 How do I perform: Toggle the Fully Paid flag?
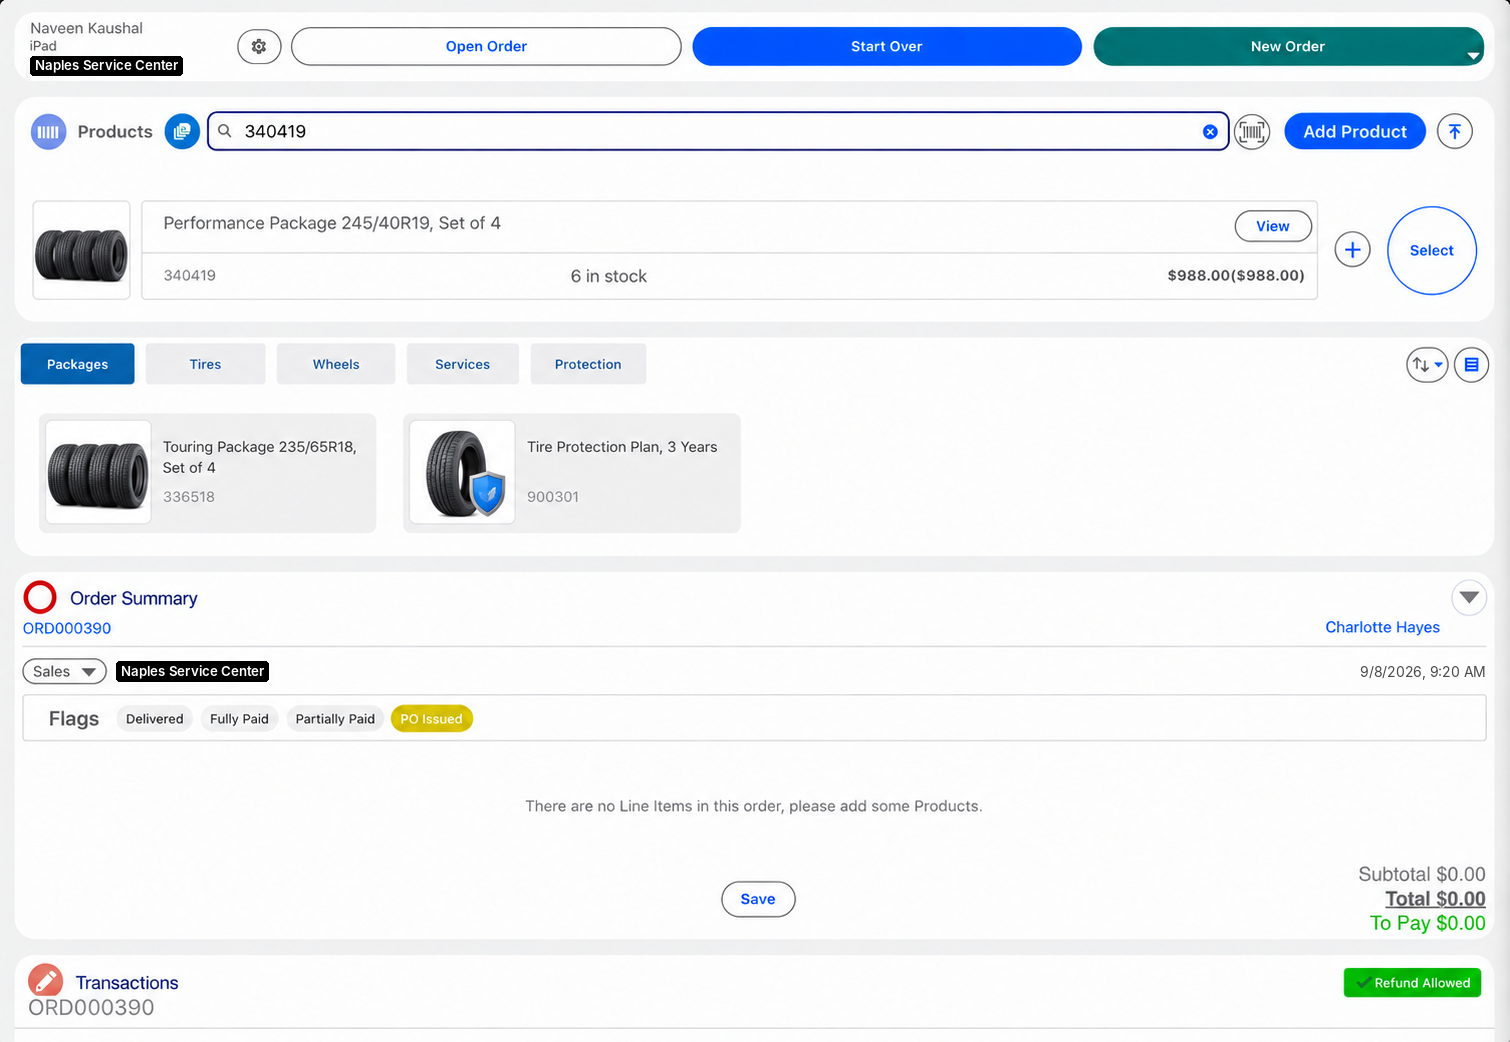[x=239, y=719]
